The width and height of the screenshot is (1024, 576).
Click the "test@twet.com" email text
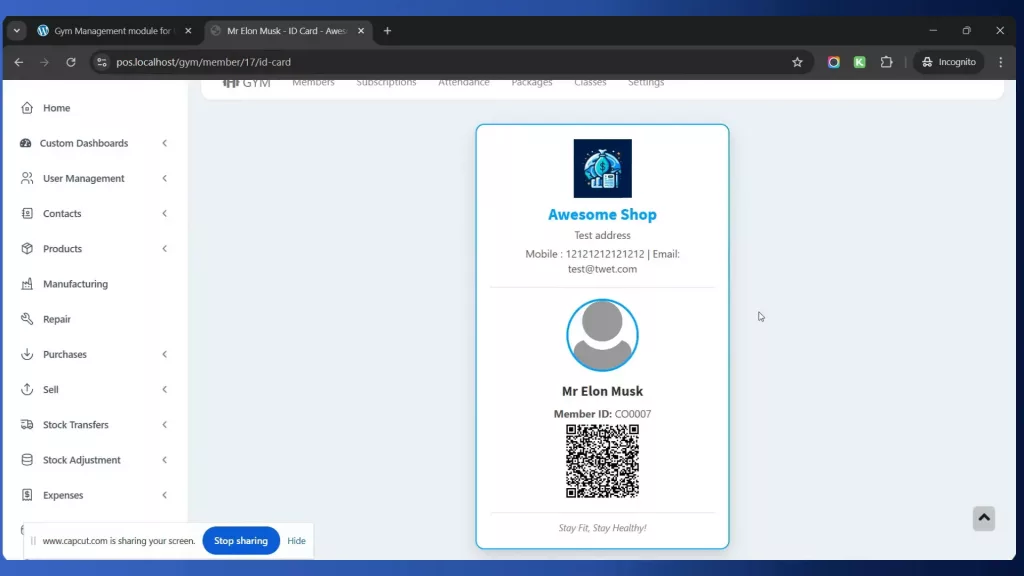click(602, 269)
